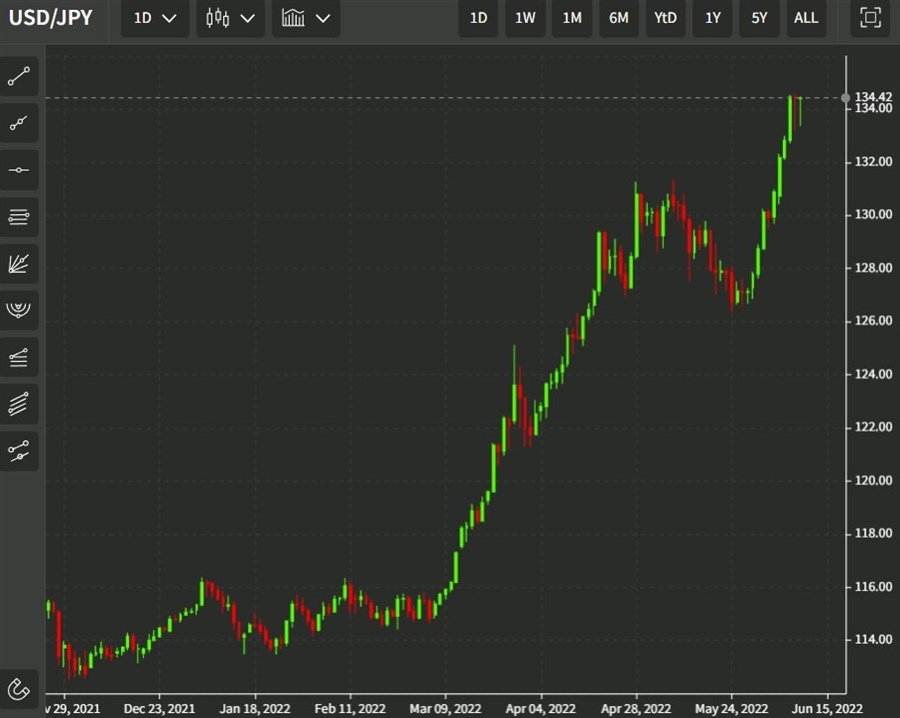Screen dimensions: 900x718
Task: Click the Jan 18, 2022 date label
Action: (255, 709)
